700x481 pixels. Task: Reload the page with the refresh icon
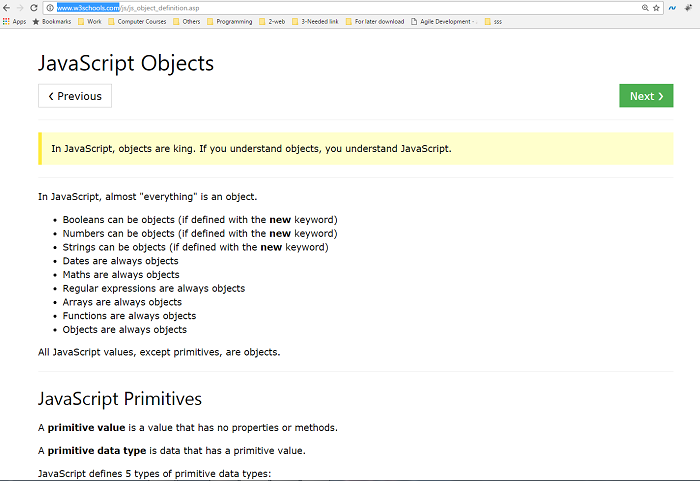coord(33,8)
